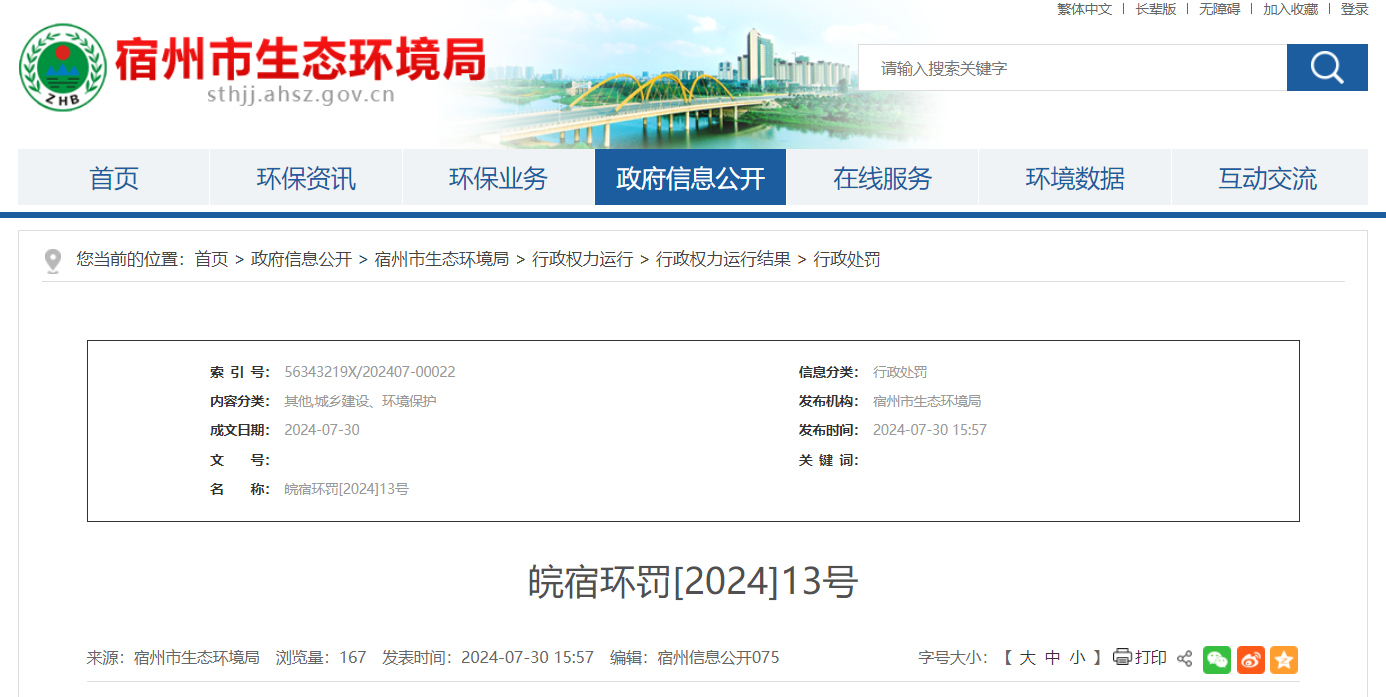Share to WeChat

(1217, 659)
